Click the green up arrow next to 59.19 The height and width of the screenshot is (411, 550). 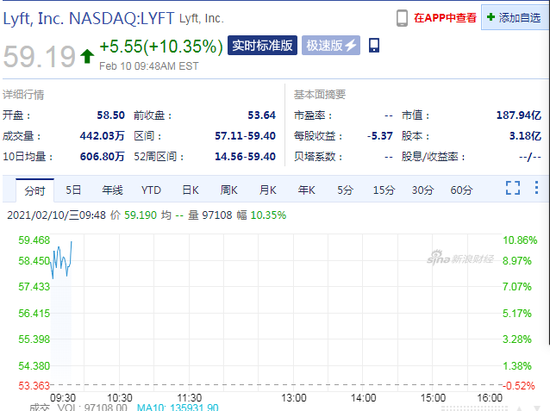87,56
